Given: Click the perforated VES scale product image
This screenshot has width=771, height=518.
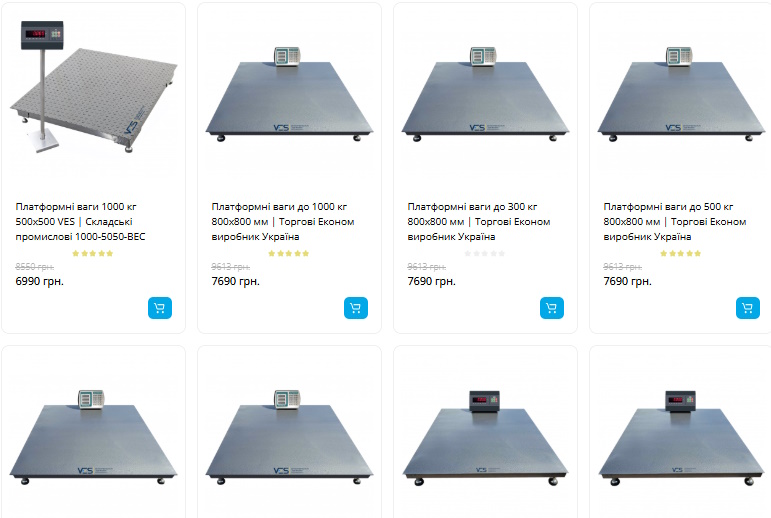Looking at the screenshot, I should coord(93,86).
